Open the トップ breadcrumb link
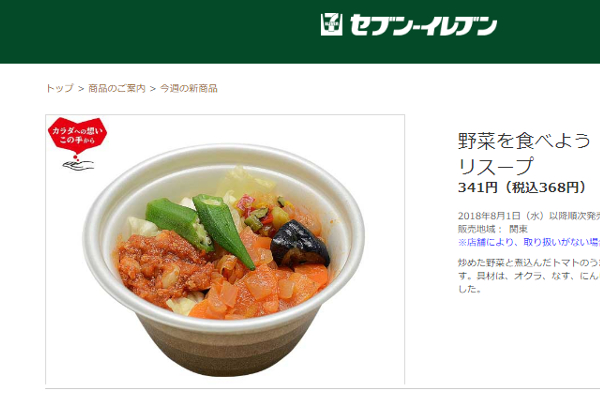Image resolution: width=600 pixels, height=400 pixels. tap(59, 88)
